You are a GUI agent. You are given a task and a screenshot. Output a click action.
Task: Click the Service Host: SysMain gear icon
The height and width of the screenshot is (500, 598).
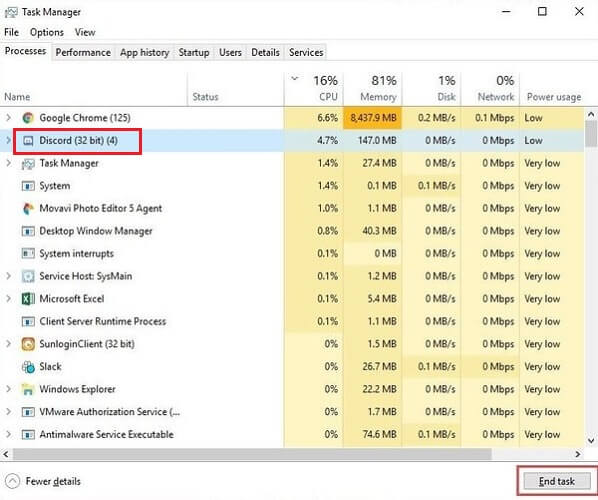coord(28,276)
